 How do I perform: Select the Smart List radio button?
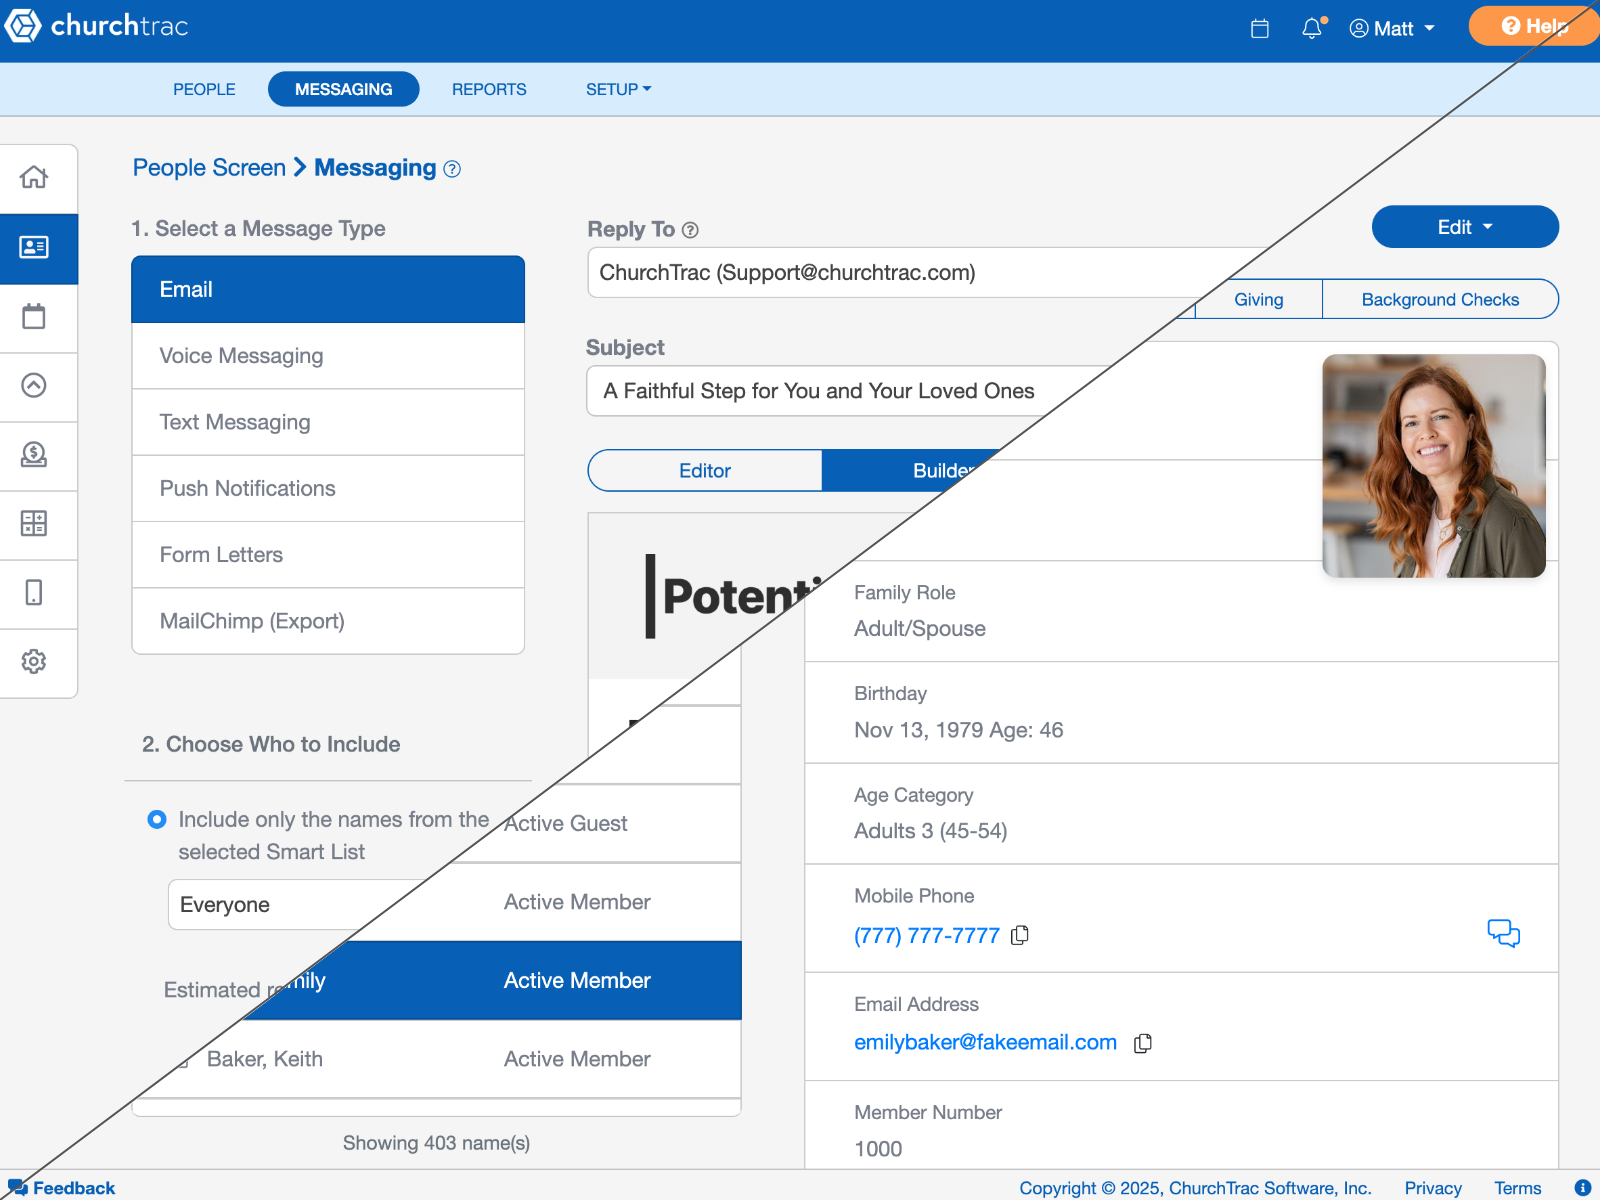point(157,820)
